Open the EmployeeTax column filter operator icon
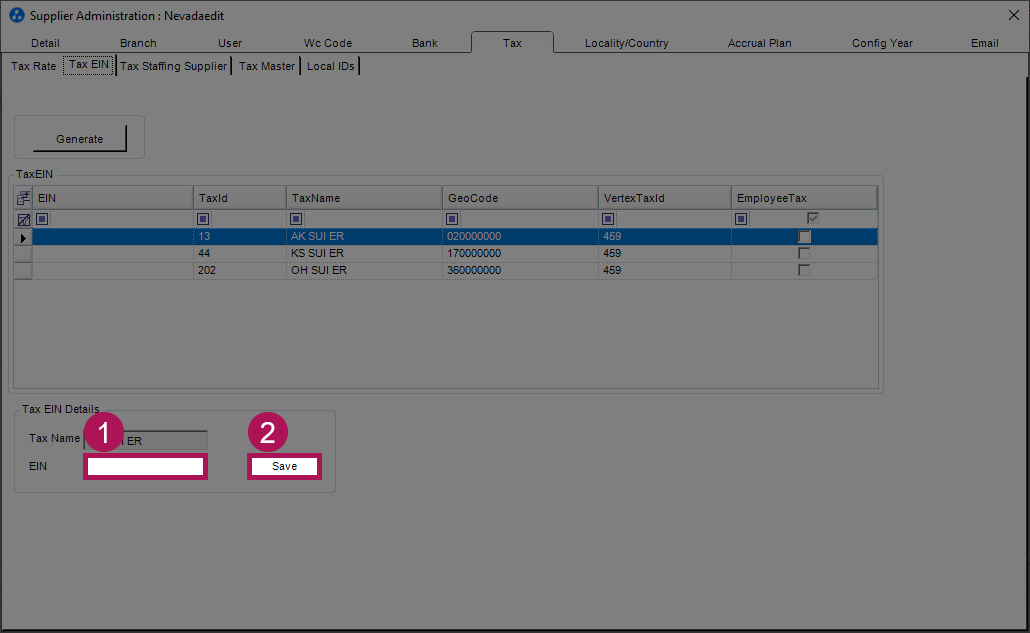The image size is (1030, 633). click(x=741, y=219)
